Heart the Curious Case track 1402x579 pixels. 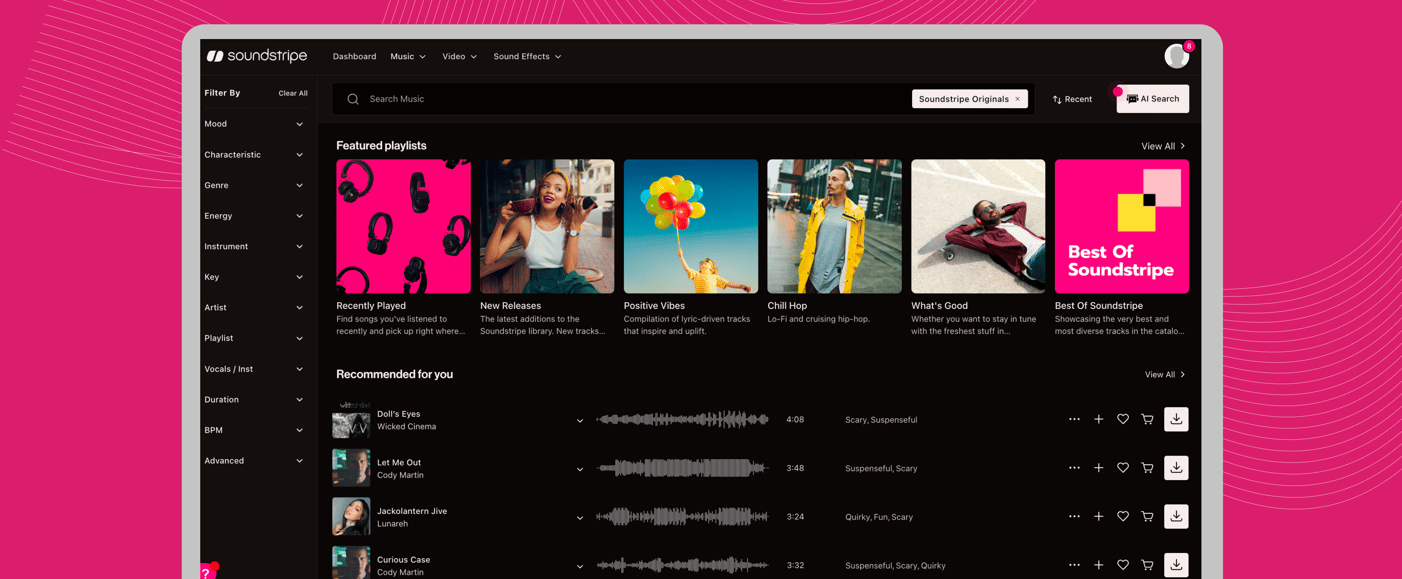(x=1122, y=564)
